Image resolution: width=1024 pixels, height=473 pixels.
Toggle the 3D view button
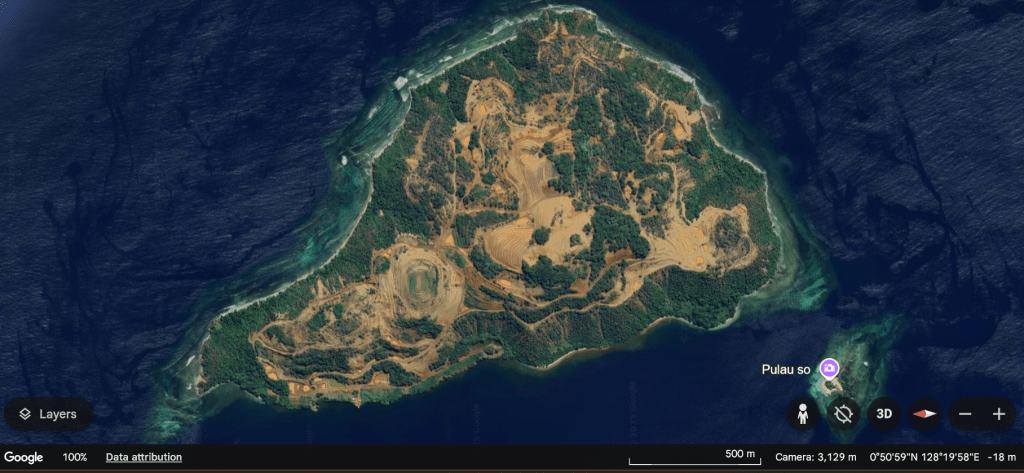tap(884, 414)
